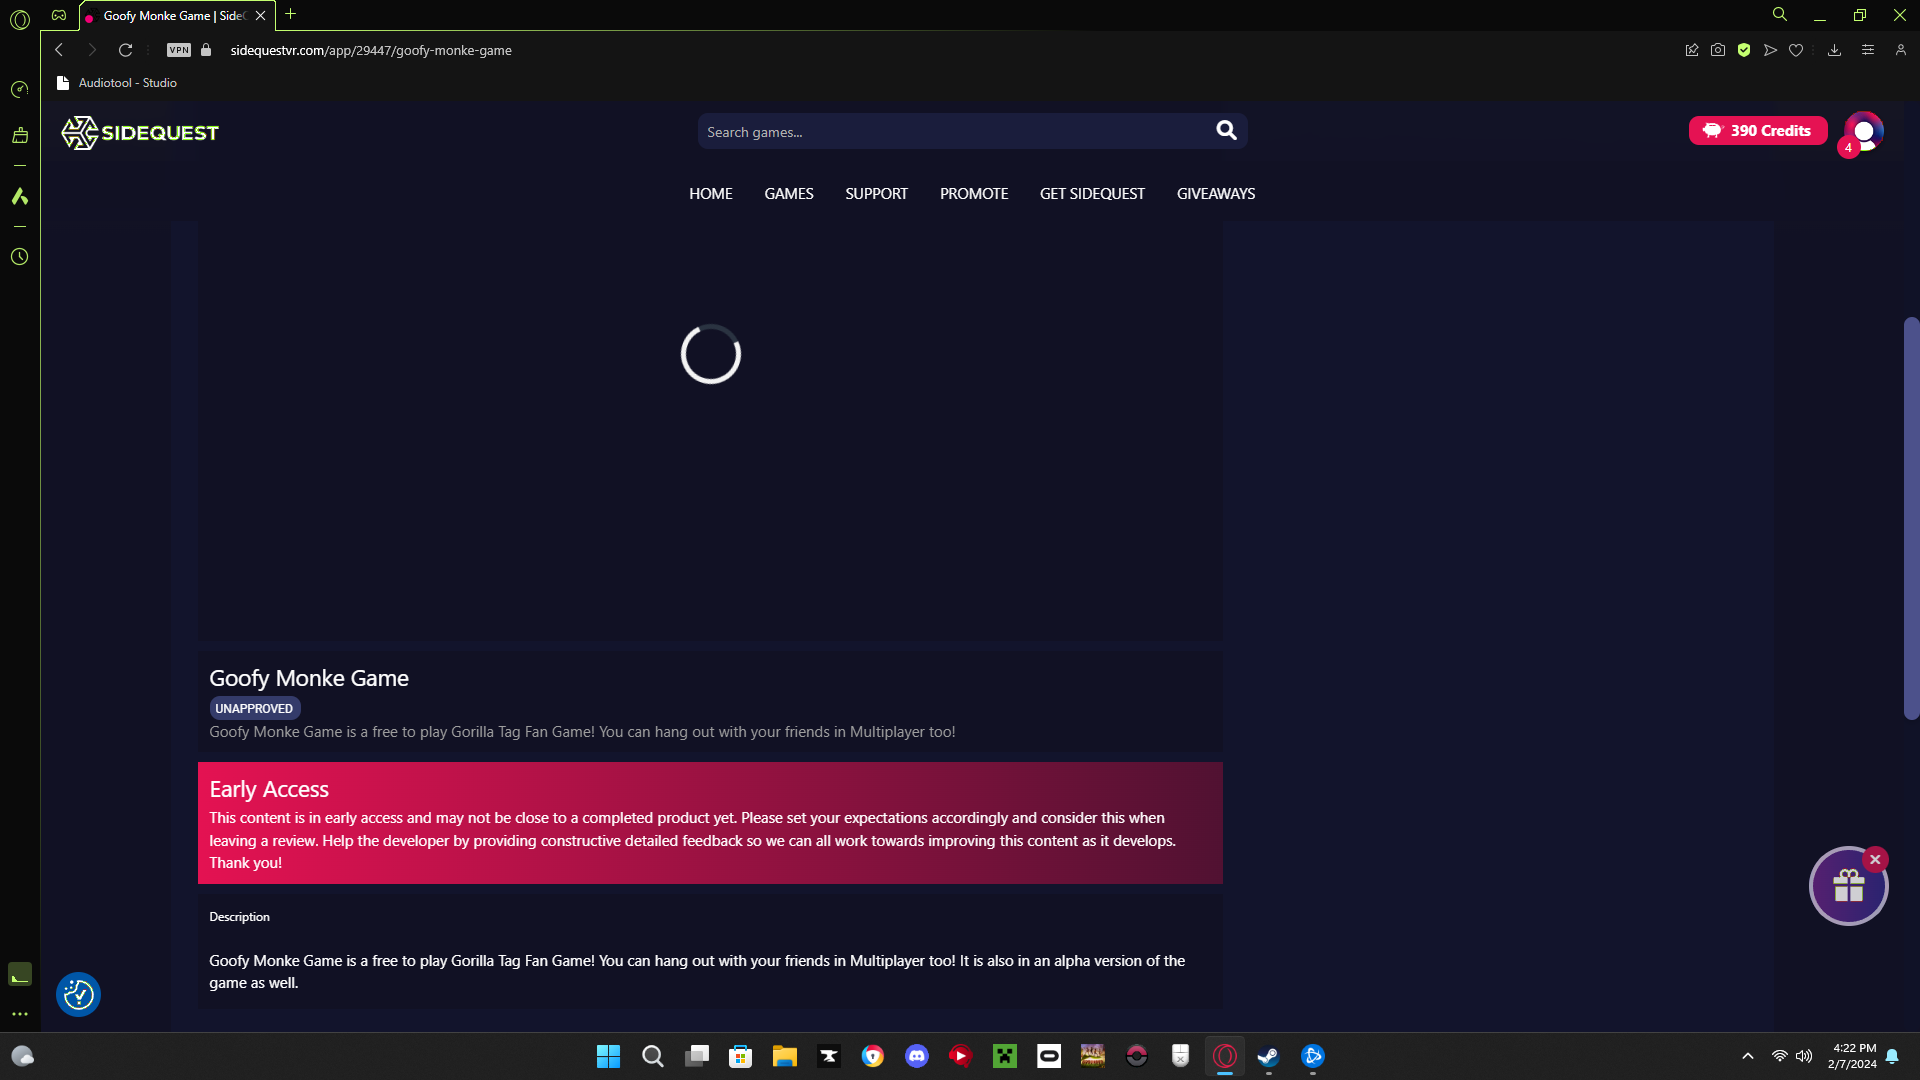Launch Discord from the taskbar
The width and height of the screenshot is (1920, 1080).
pos(916,1055)
